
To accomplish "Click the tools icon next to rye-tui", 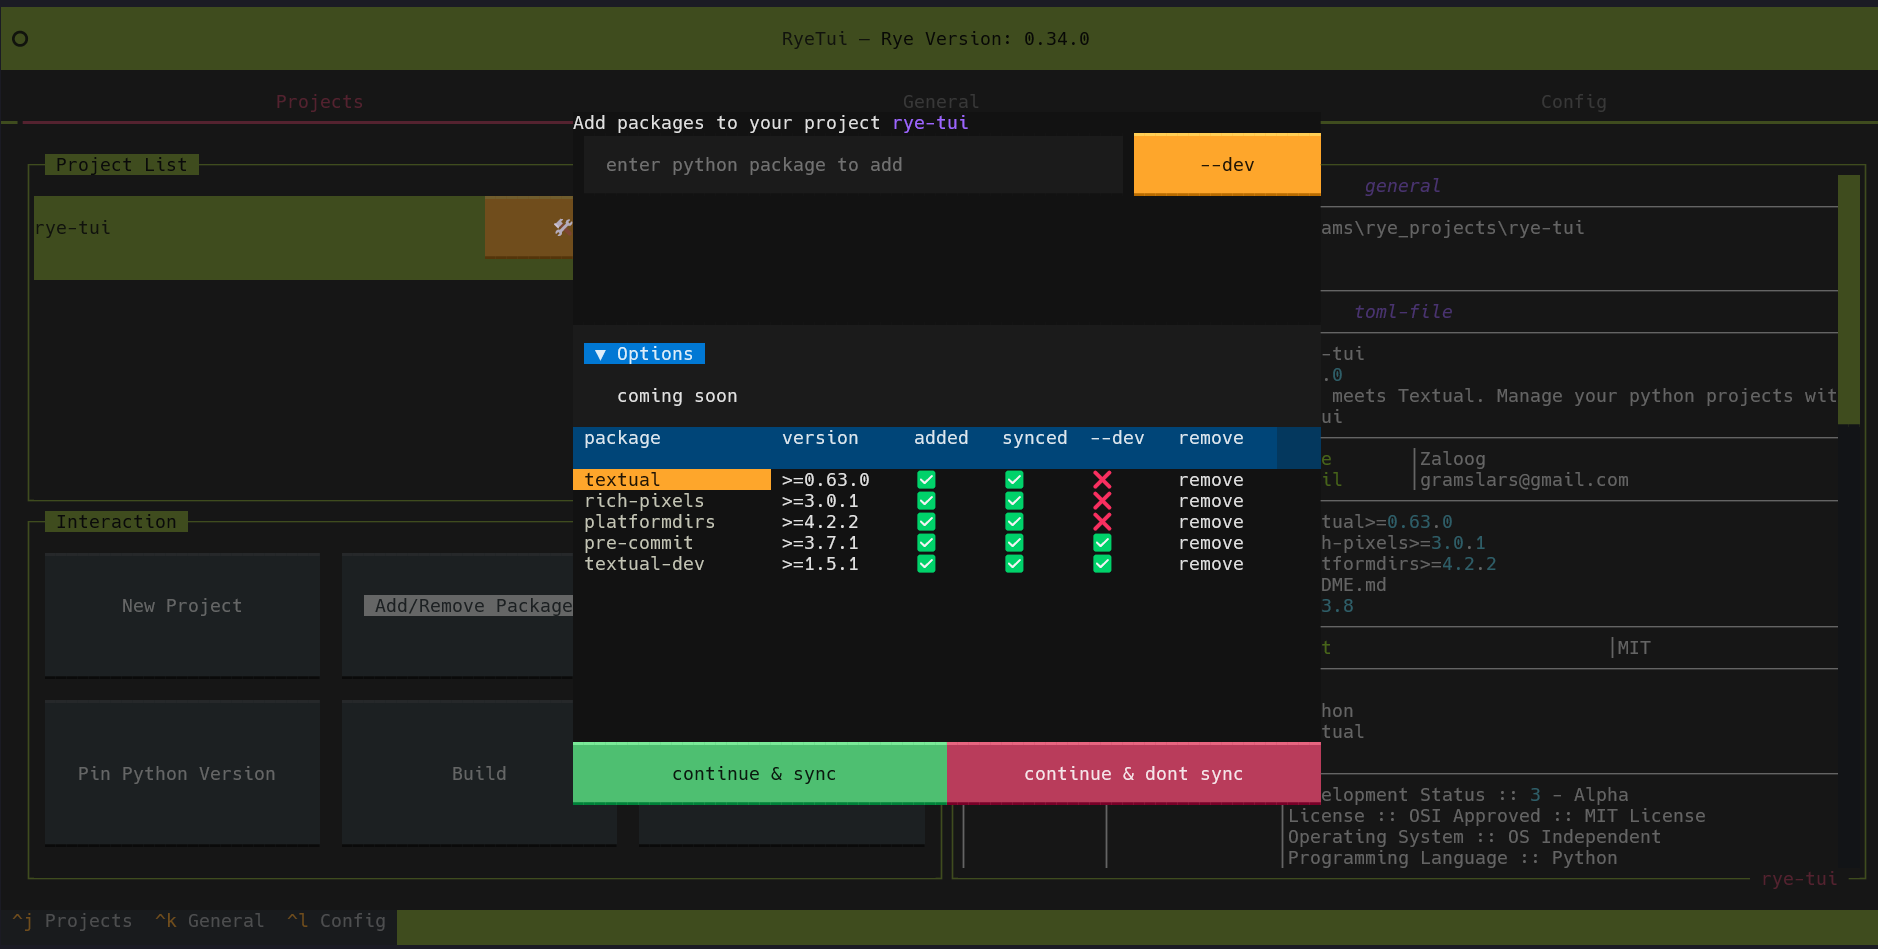I will (x=563, y=227).
